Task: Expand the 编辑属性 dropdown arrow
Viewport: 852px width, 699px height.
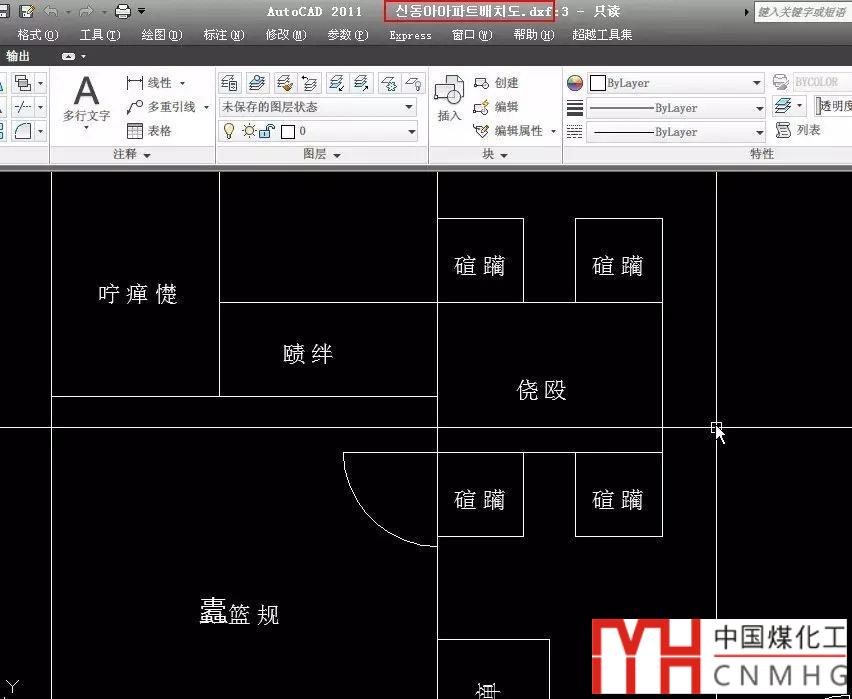Action: (553, 131)
